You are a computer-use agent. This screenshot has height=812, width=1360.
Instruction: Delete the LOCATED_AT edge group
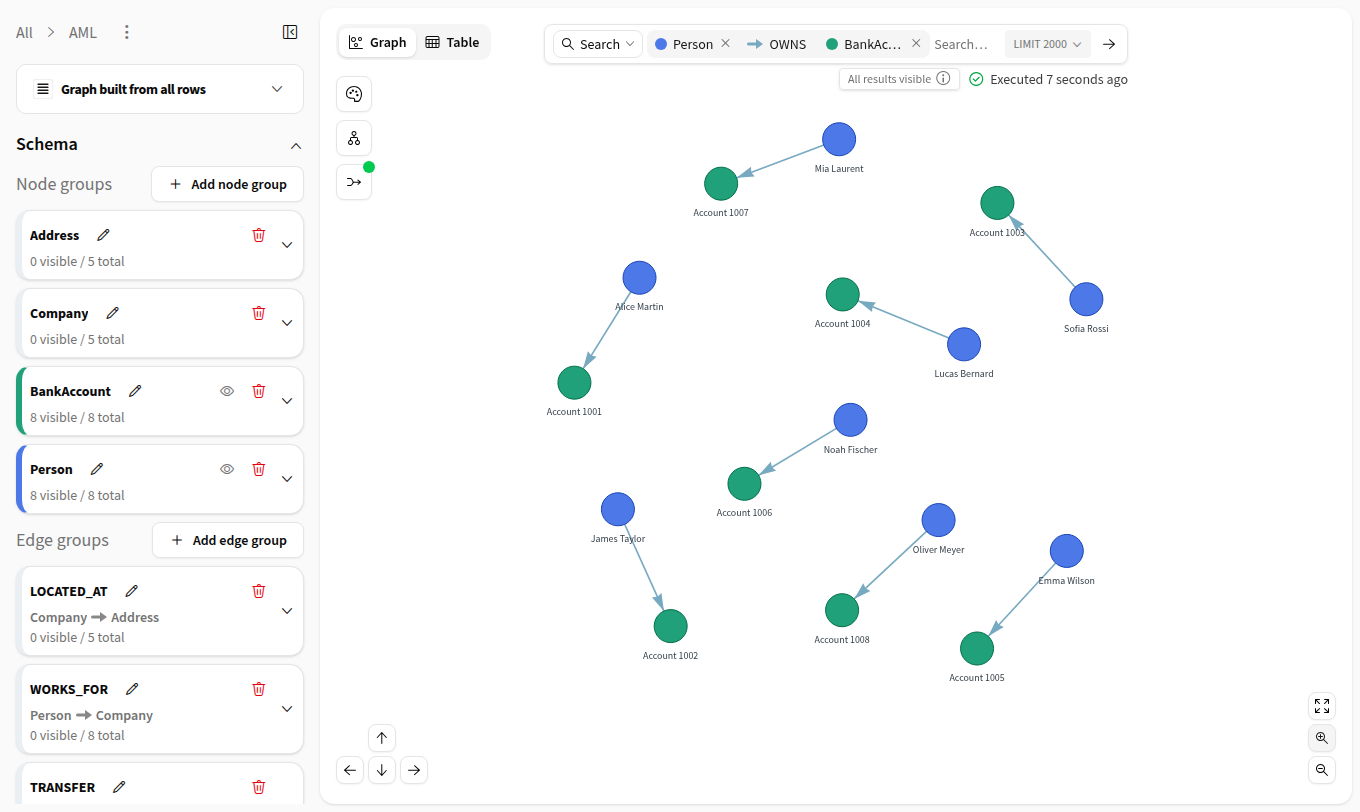[x=259, y=591]
